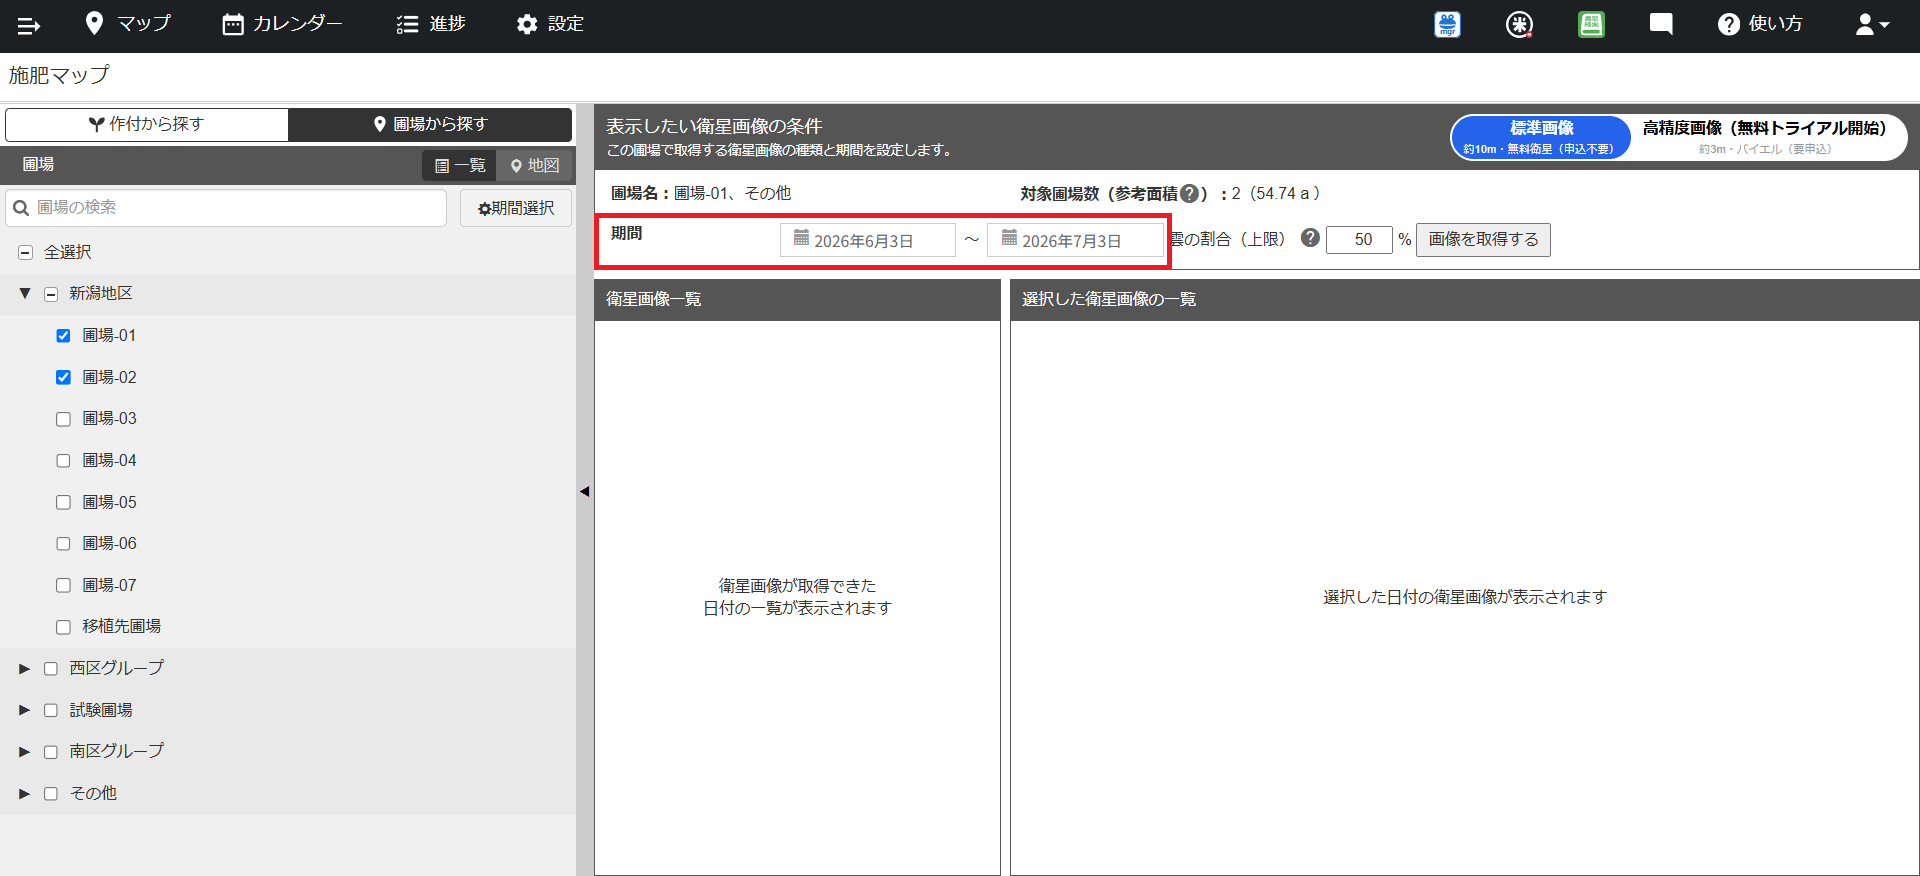Uncheck 圃場-01
Viewport: 1920px width, 876px height.
pos(63,336)
